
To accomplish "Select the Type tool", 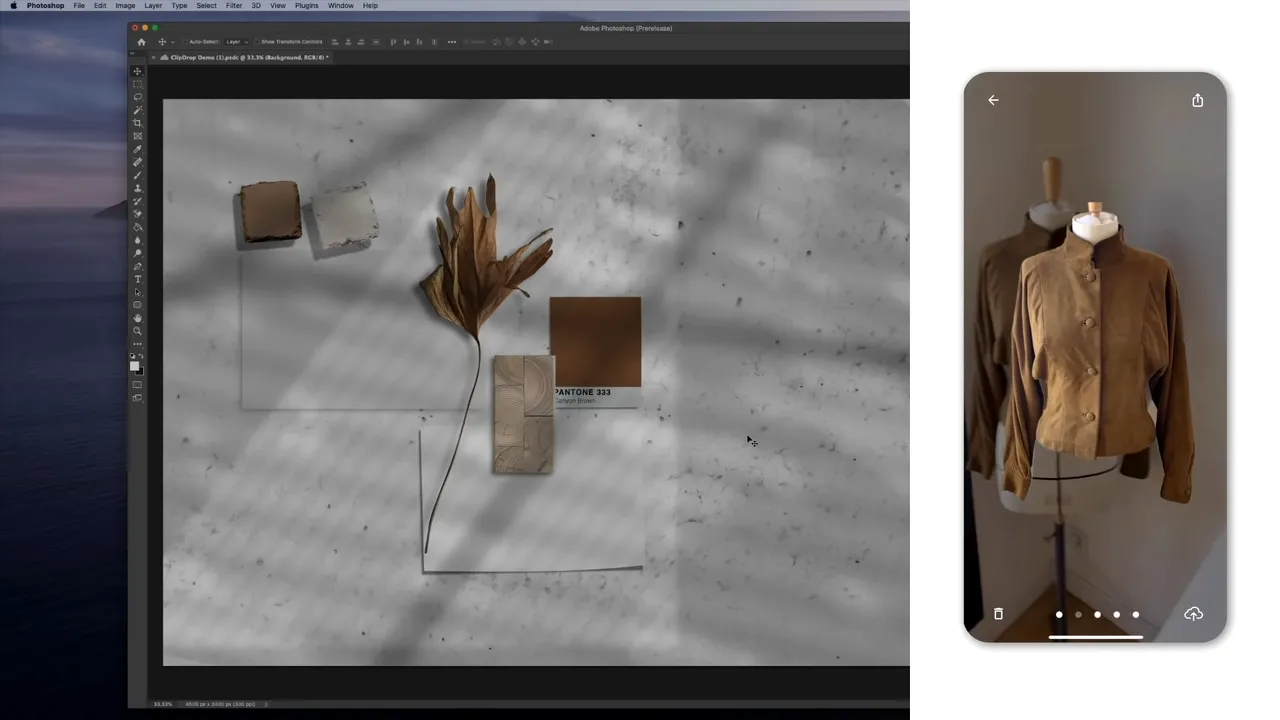I will click(137, 279).
